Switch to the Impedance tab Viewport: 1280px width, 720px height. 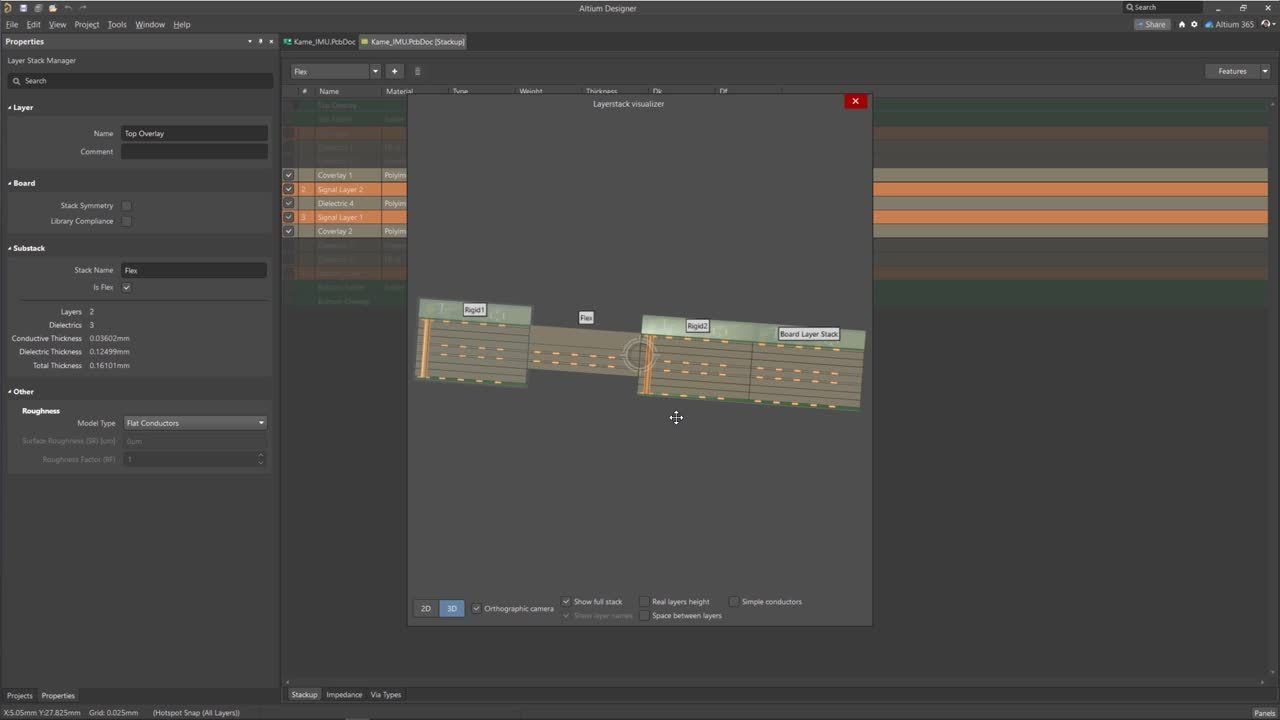tap(344, 695)
